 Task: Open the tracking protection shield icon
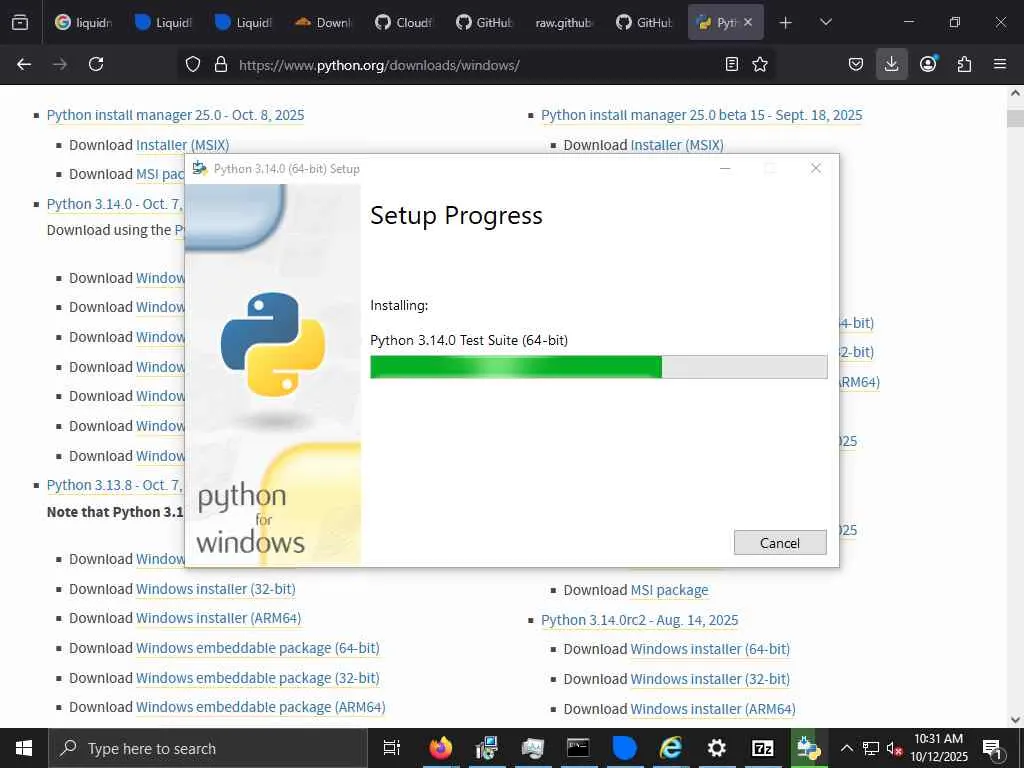[193, 64]
